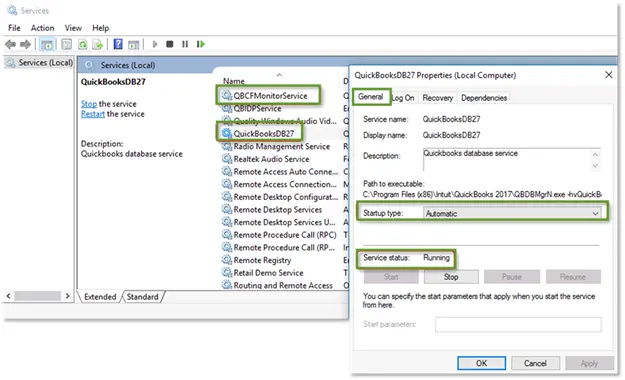Click the Start parameters input field
Screen dimensions: 625x380
(x=518, y=325)
